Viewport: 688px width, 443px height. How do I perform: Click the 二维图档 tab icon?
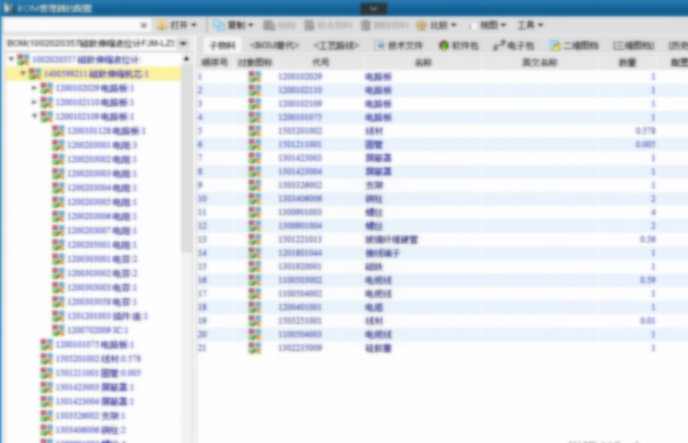pos(555,45)
